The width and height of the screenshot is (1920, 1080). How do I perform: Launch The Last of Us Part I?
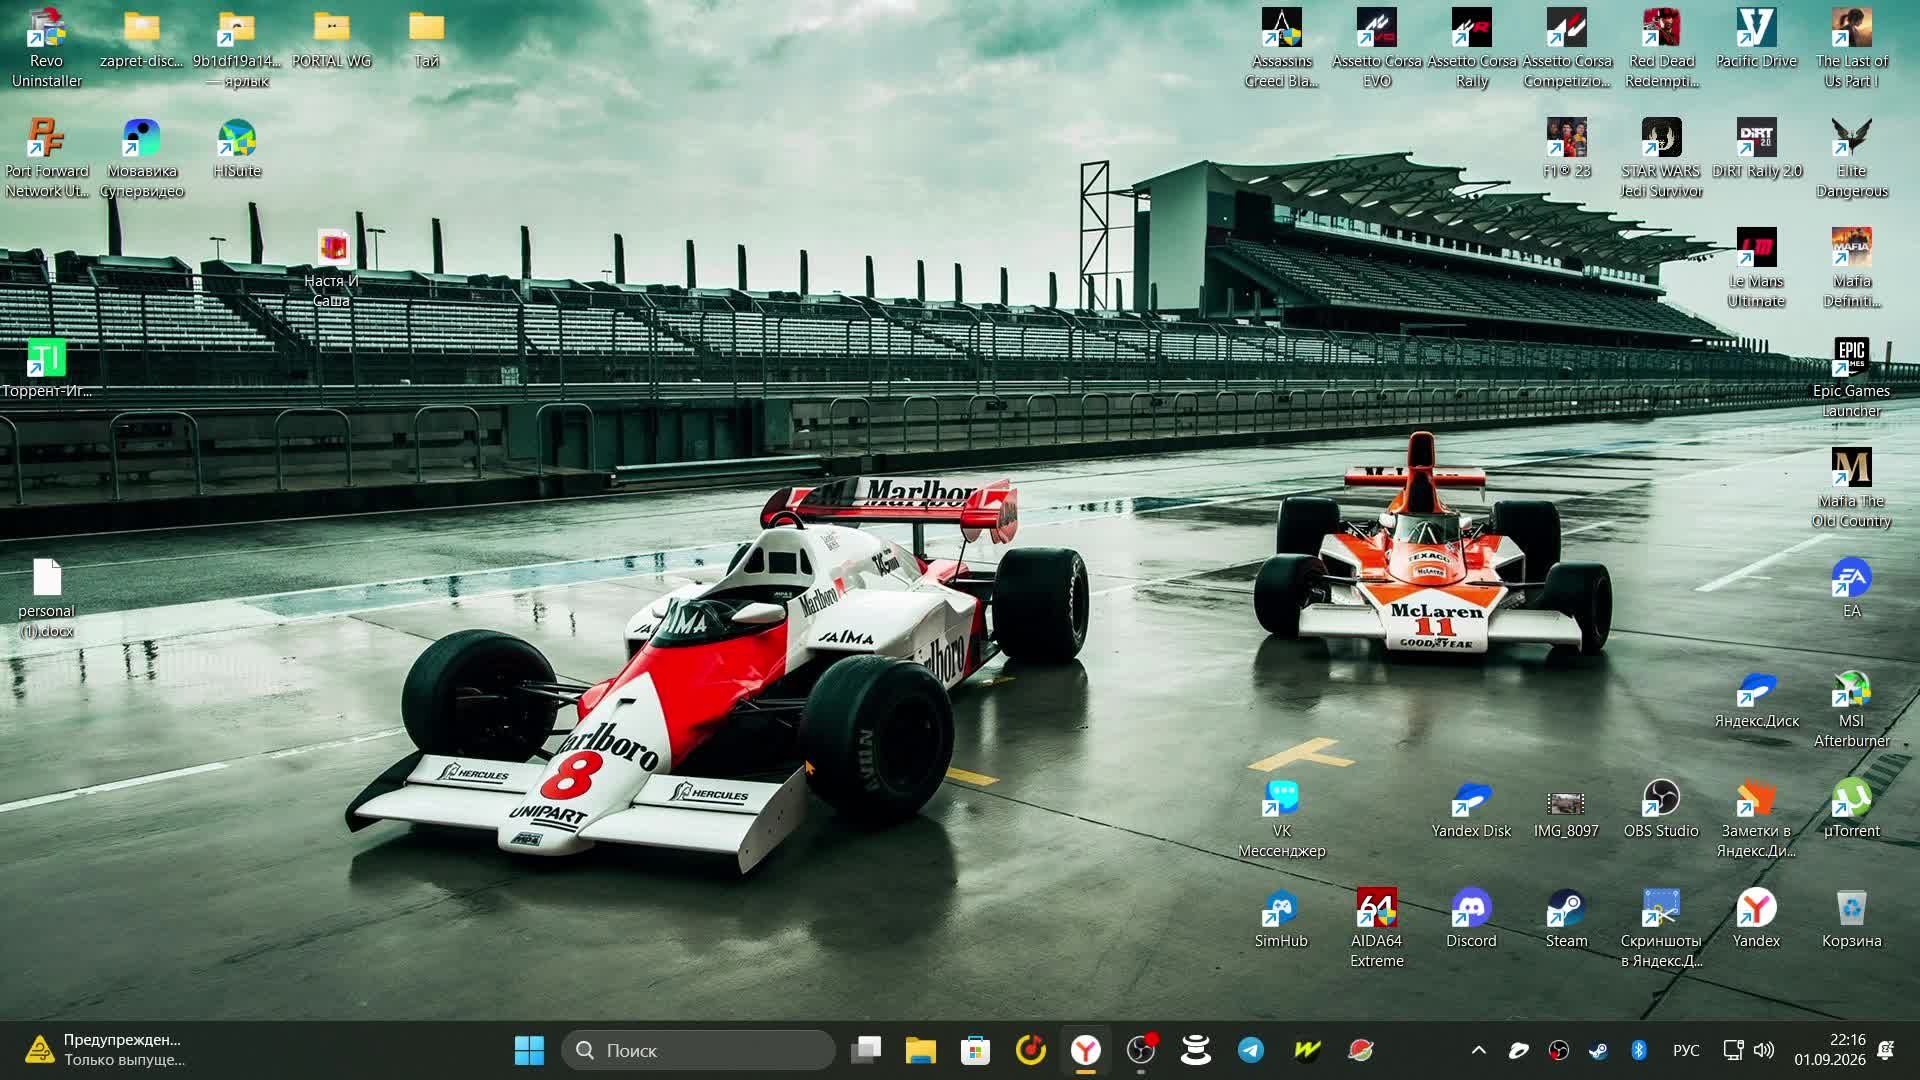[1851, 48]
